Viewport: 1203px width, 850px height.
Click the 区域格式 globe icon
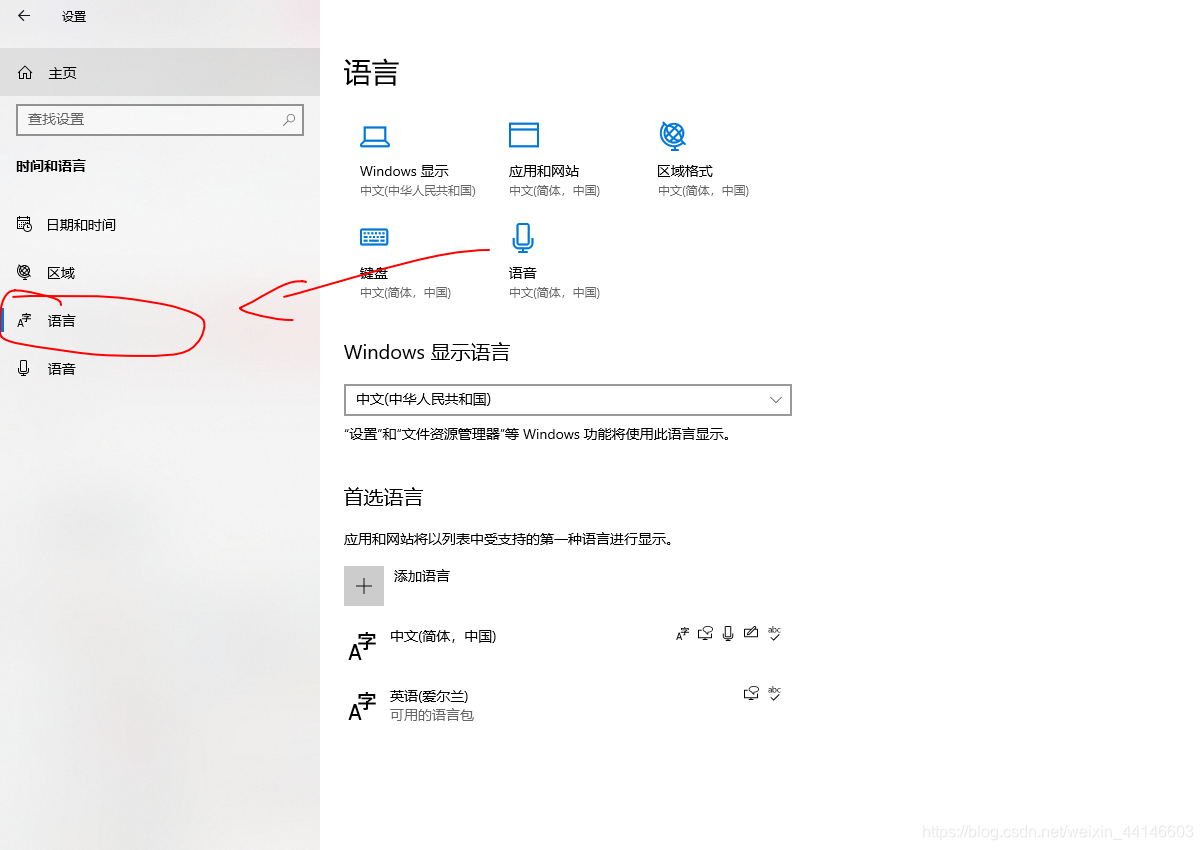click(673, 135)
